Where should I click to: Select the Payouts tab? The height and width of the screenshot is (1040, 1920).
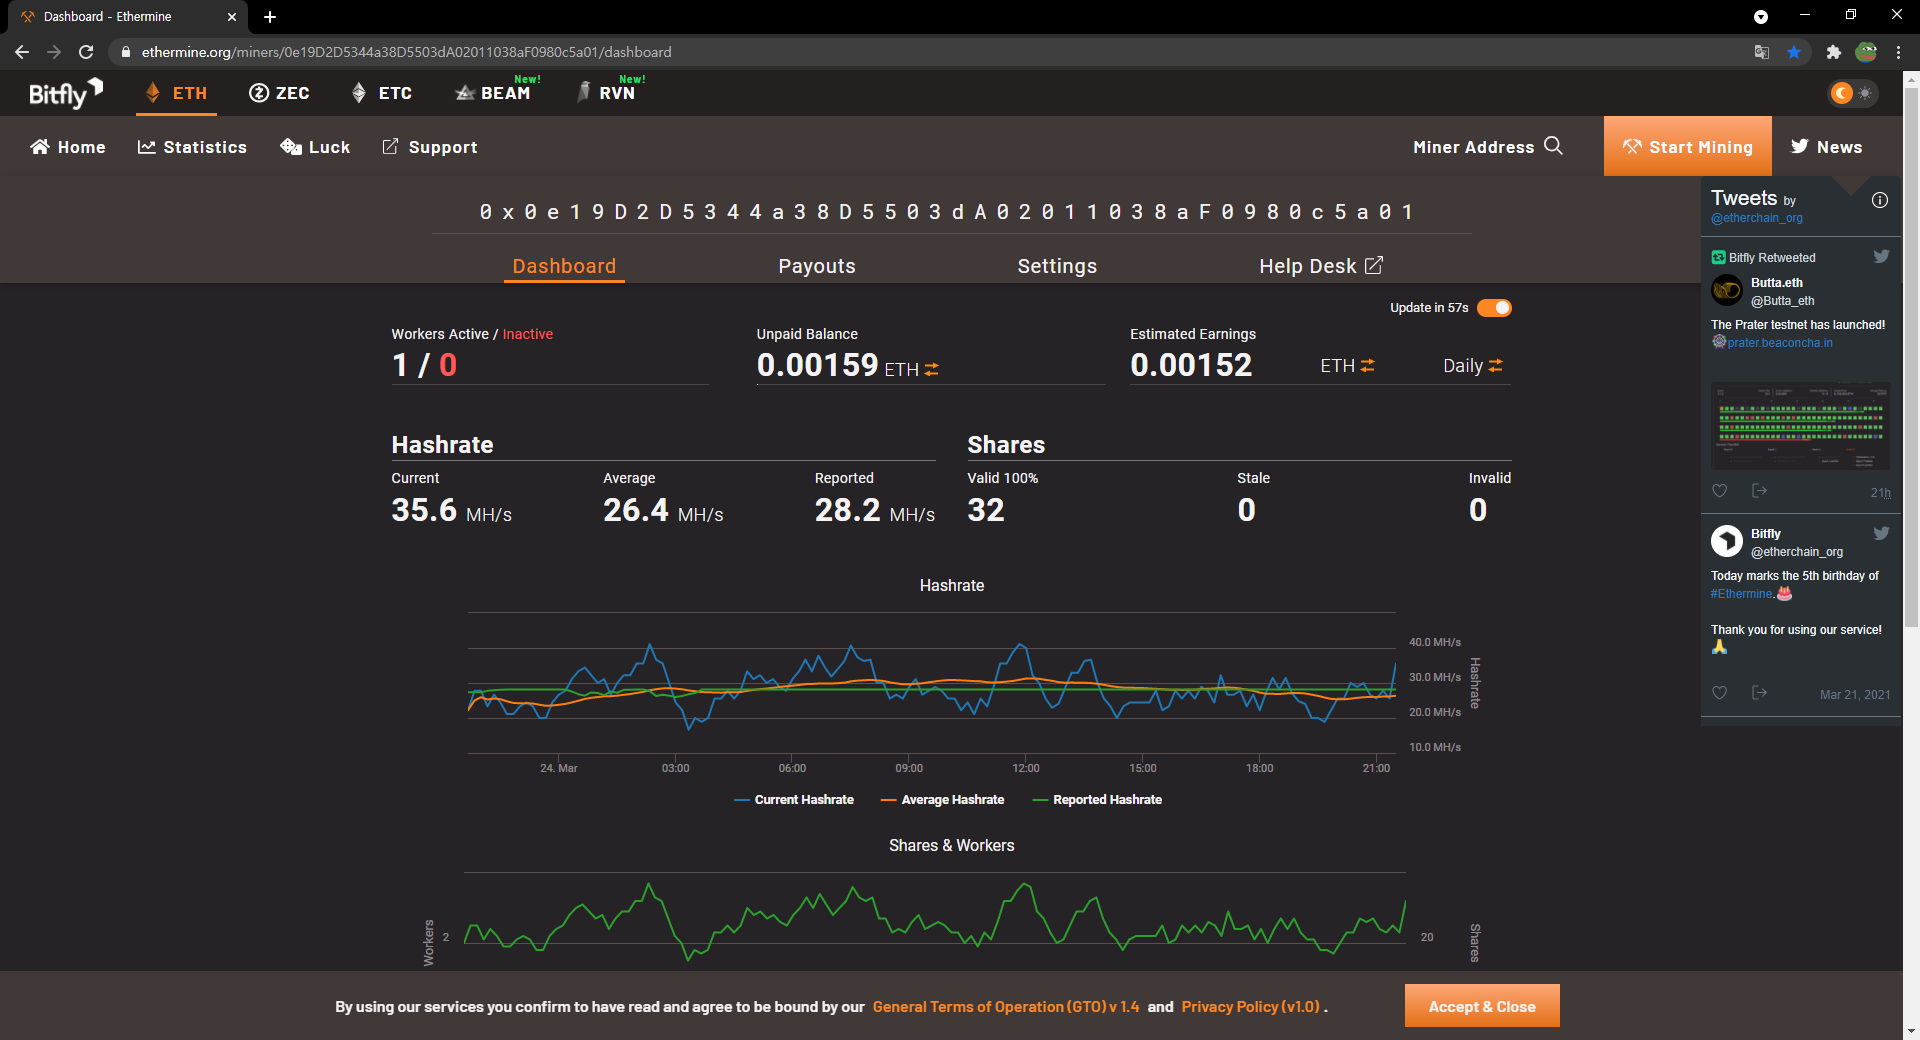(817, 266)
